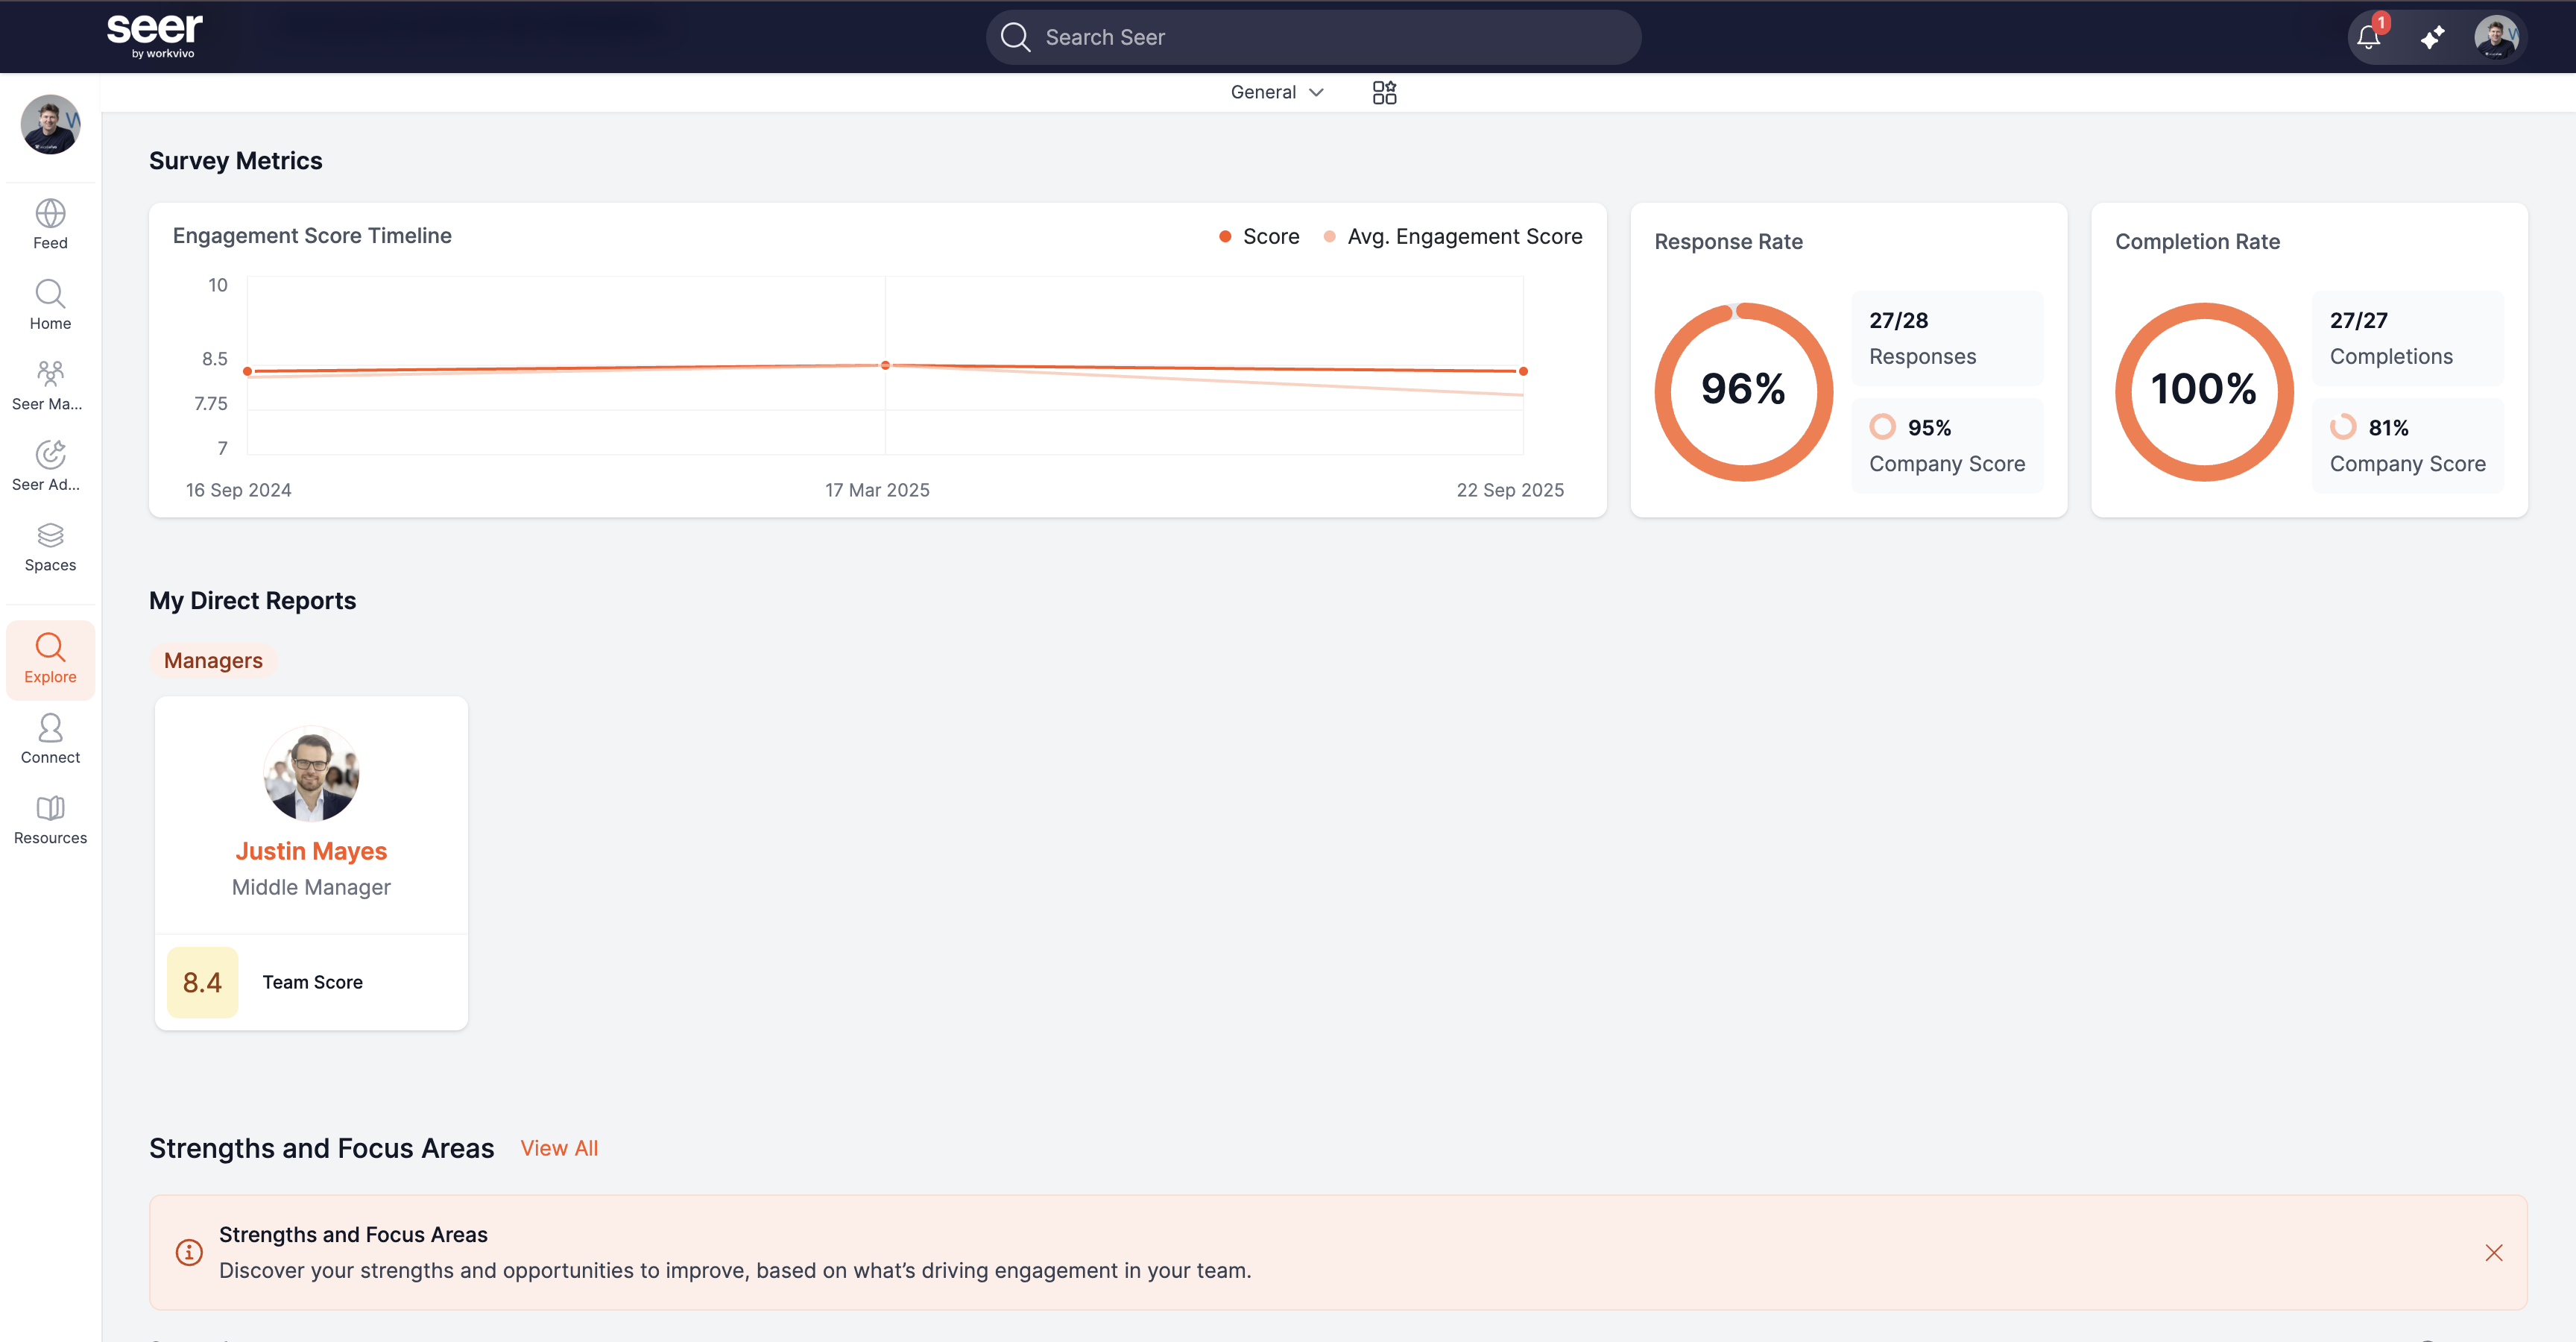Screen dimensions: 2576x1342
Task: Click the notifications bell icon
Action: pyautogui.click(x=2368, y=37)
